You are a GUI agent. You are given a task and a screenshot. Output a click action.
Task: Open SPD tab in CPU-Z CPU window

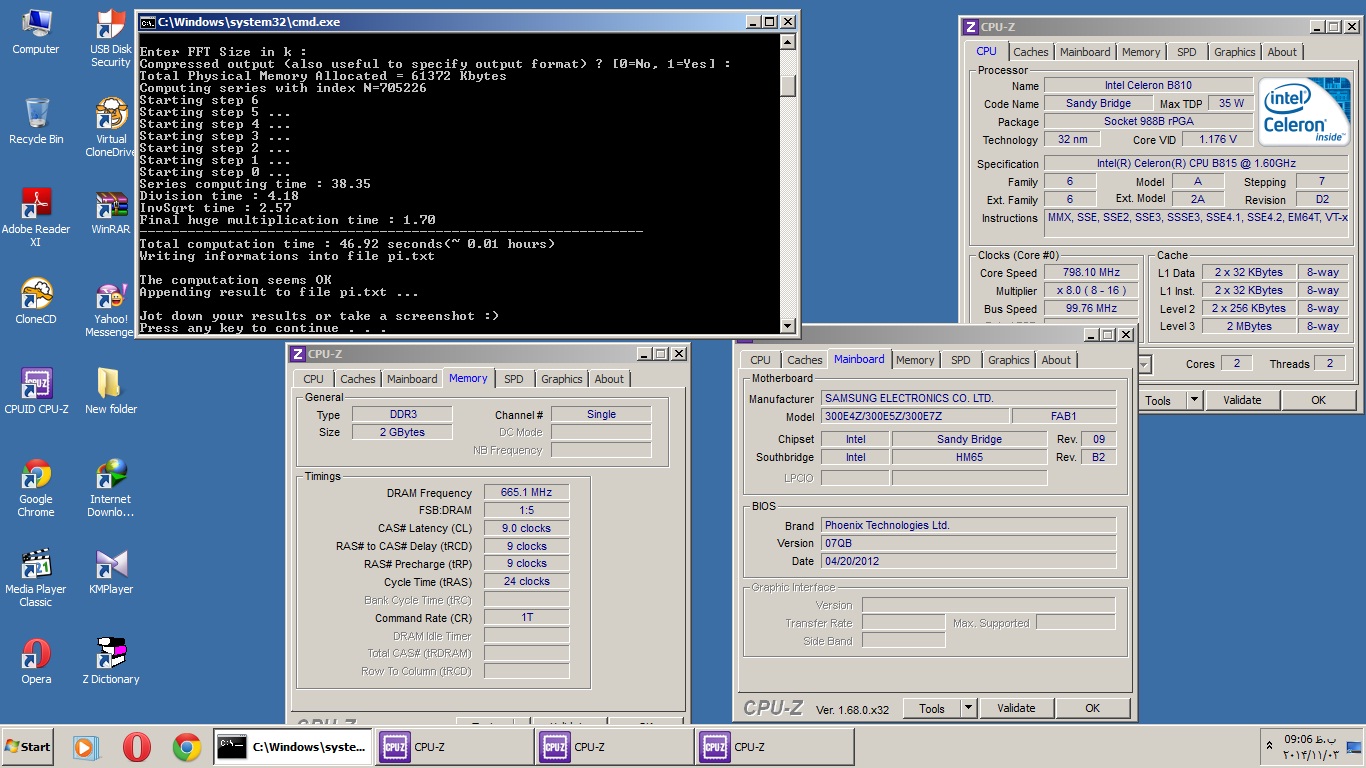1186,52
